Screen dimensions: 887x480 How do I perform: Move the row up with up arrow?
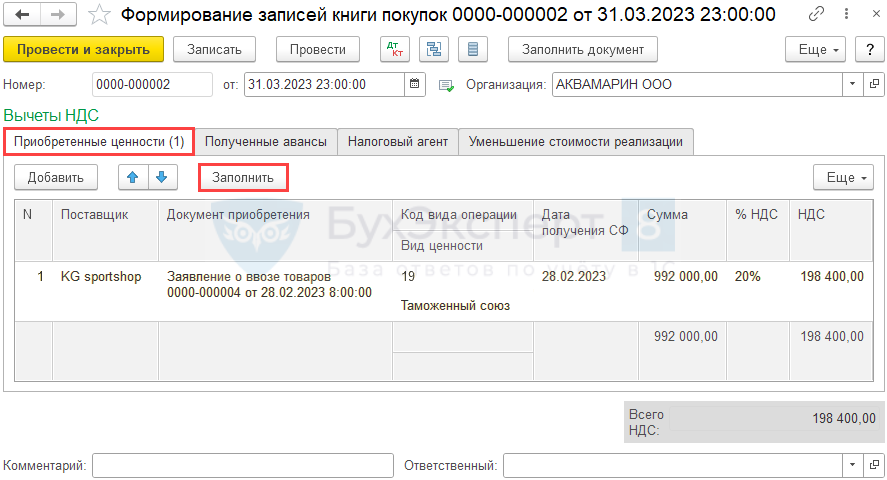[133, 178]
